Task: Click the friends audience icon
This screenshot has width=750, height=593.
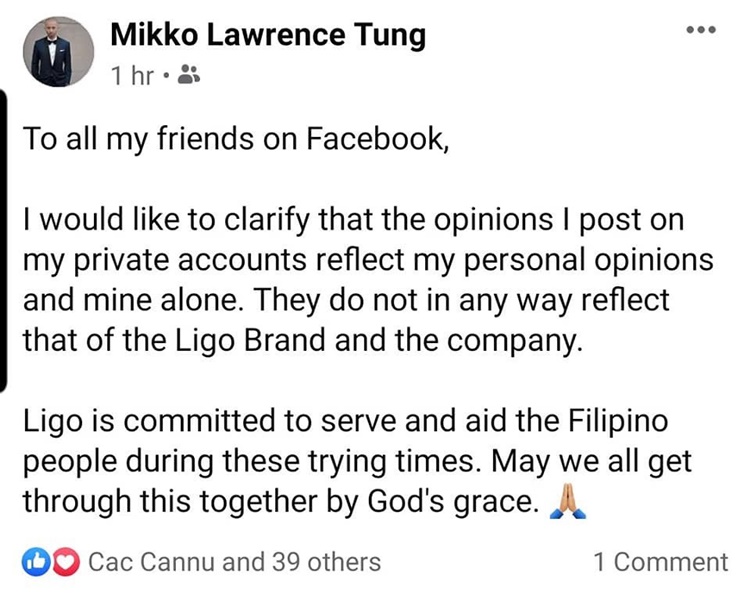Action: 187,75
